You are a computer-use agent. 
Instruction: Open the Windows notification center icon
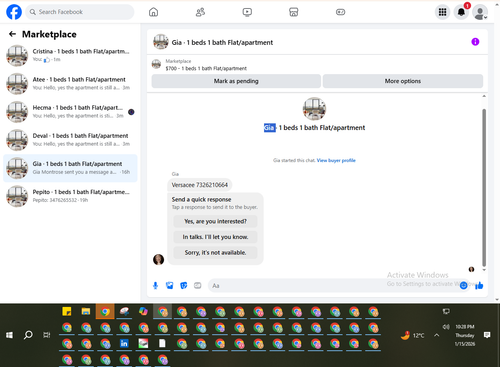(487, 335)
